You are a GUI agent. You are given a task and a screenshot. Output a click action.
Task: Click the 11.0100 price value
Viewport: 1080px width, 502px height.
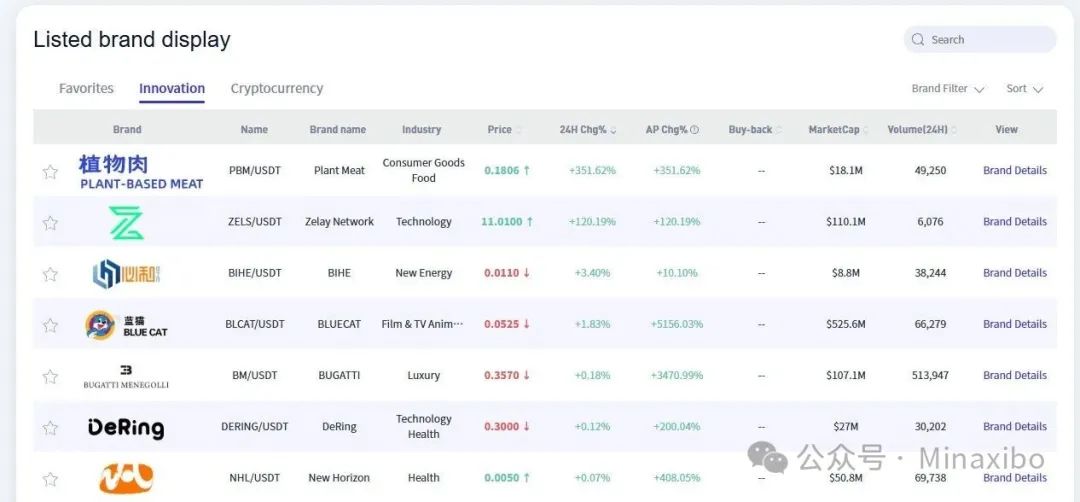(501, 222)
